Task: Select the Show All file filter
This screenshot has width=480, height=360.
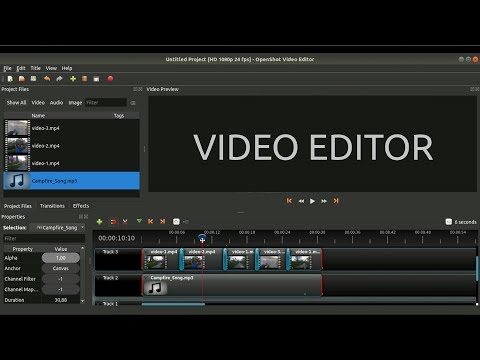Action: click(x=16, y=103)
